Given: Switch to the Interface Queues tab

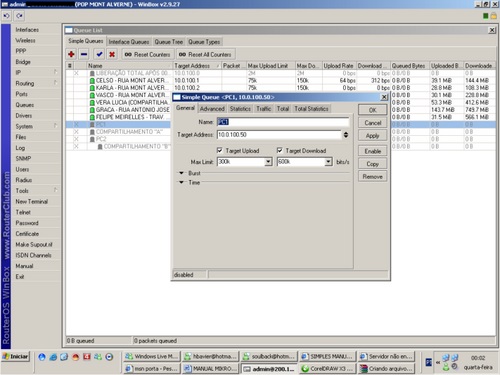Looking at the screenshot, I should coord(129,42).
